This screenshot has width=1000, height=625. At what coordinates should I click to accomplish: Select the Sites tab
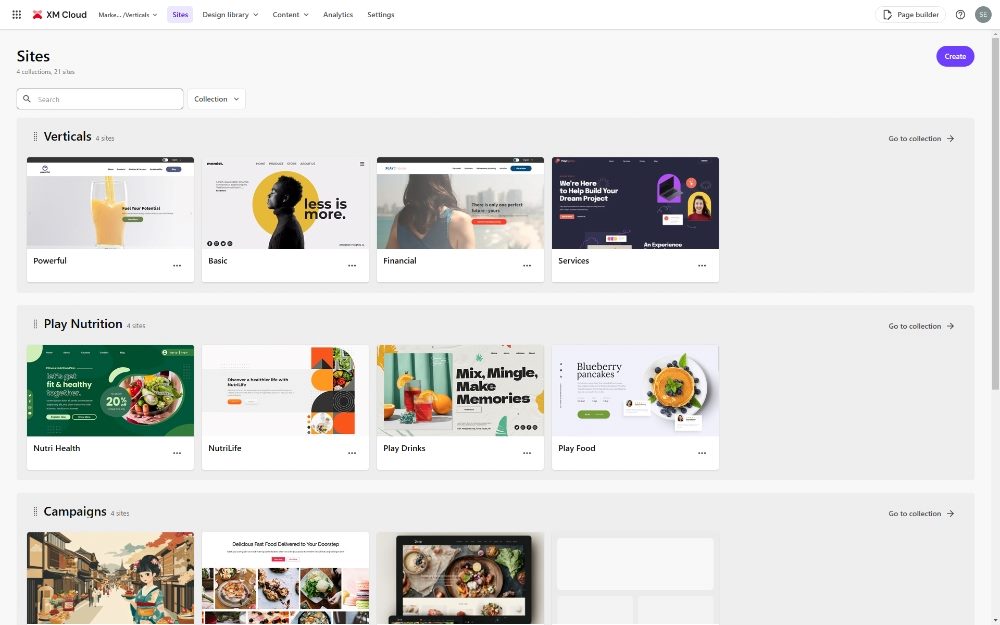point(180,15)
